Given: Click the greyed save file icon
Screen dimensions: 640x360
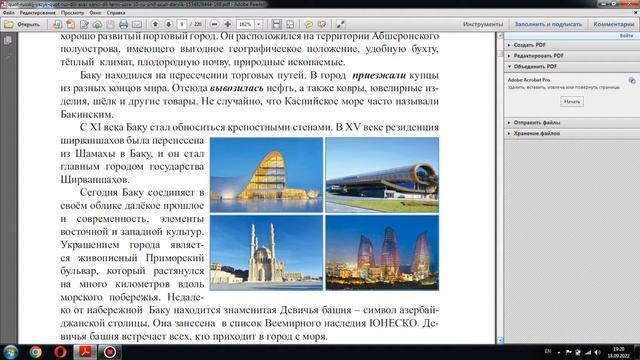Looking at the screenshot, I should (x=110, y=24).
